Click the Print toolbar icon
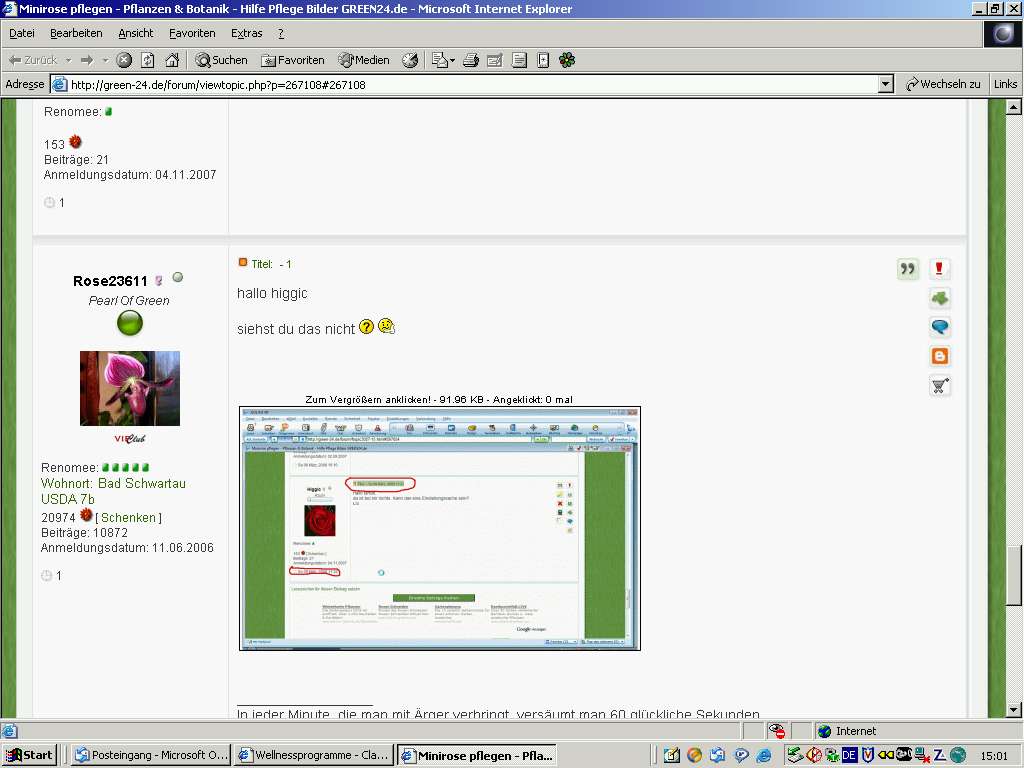1024x768 pixels. (471, 60)
